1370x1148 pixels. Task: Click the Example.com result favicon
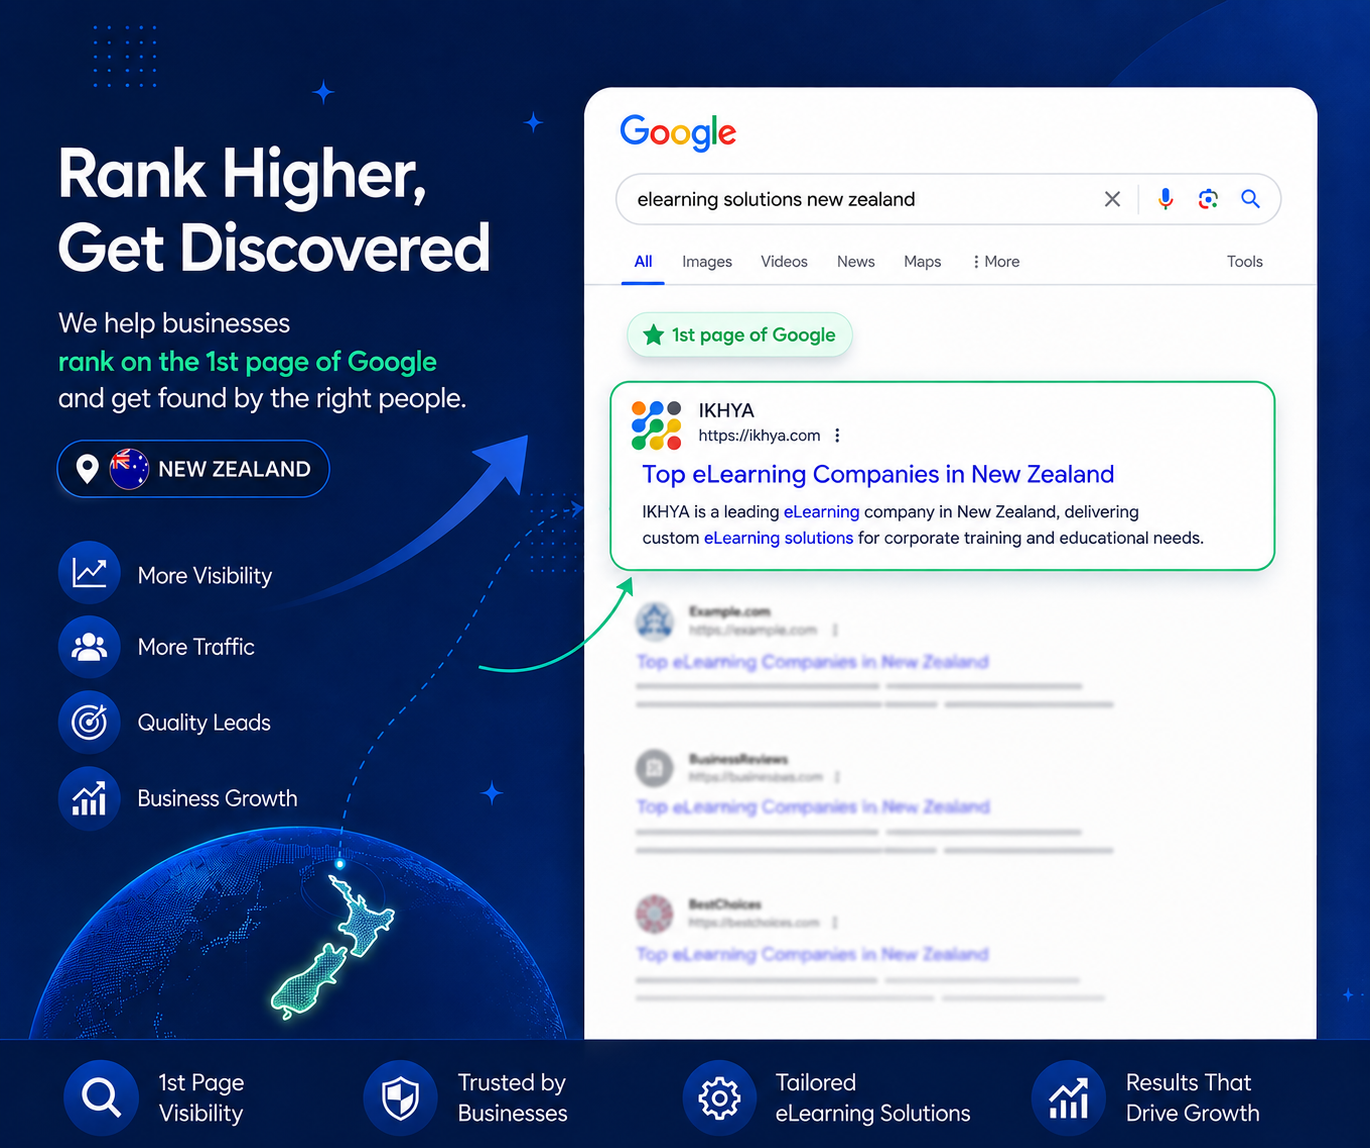coord(655,621)
